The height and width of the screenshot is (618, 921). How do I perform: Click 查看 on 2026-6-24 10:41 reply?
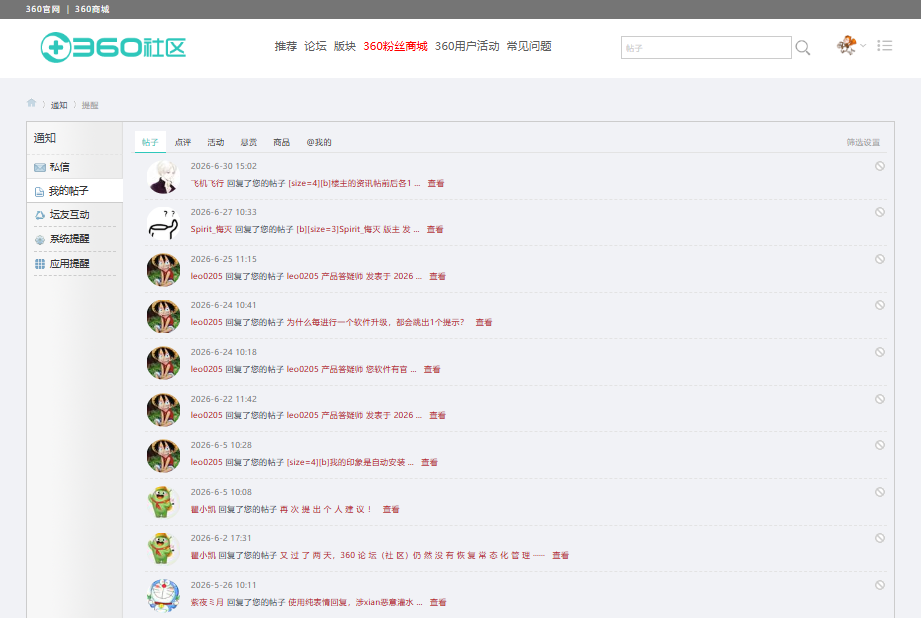(x=484, y=322)
